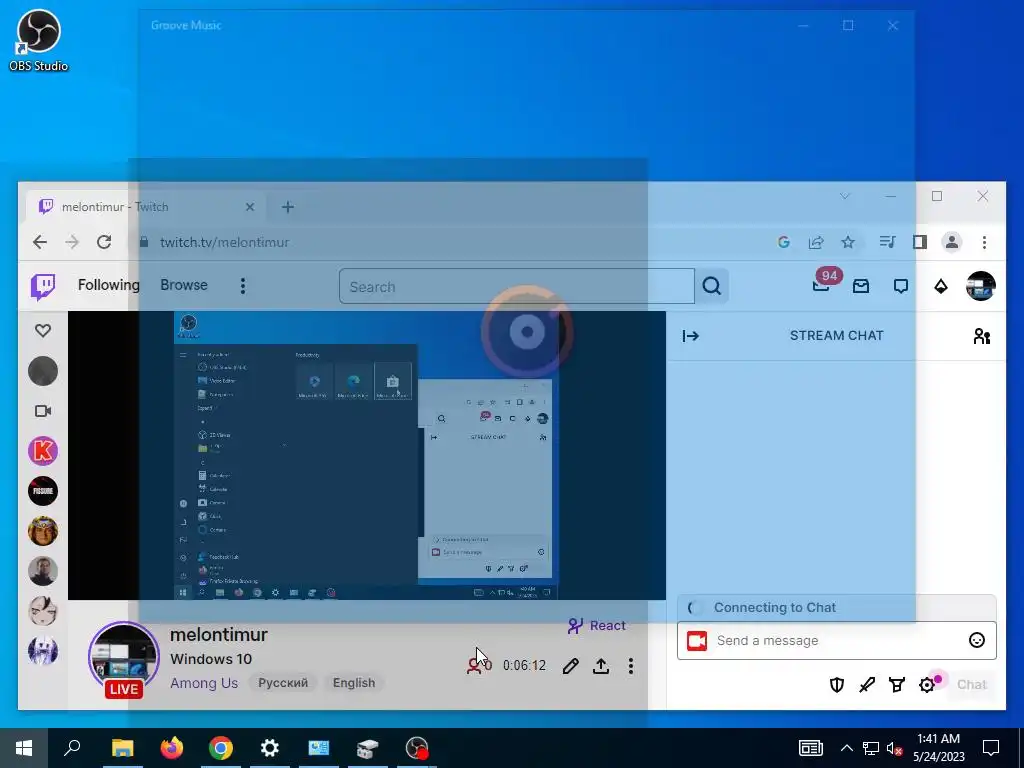Click the red camera icon in chat input
Screen dimensions: 1024x768
697,641
